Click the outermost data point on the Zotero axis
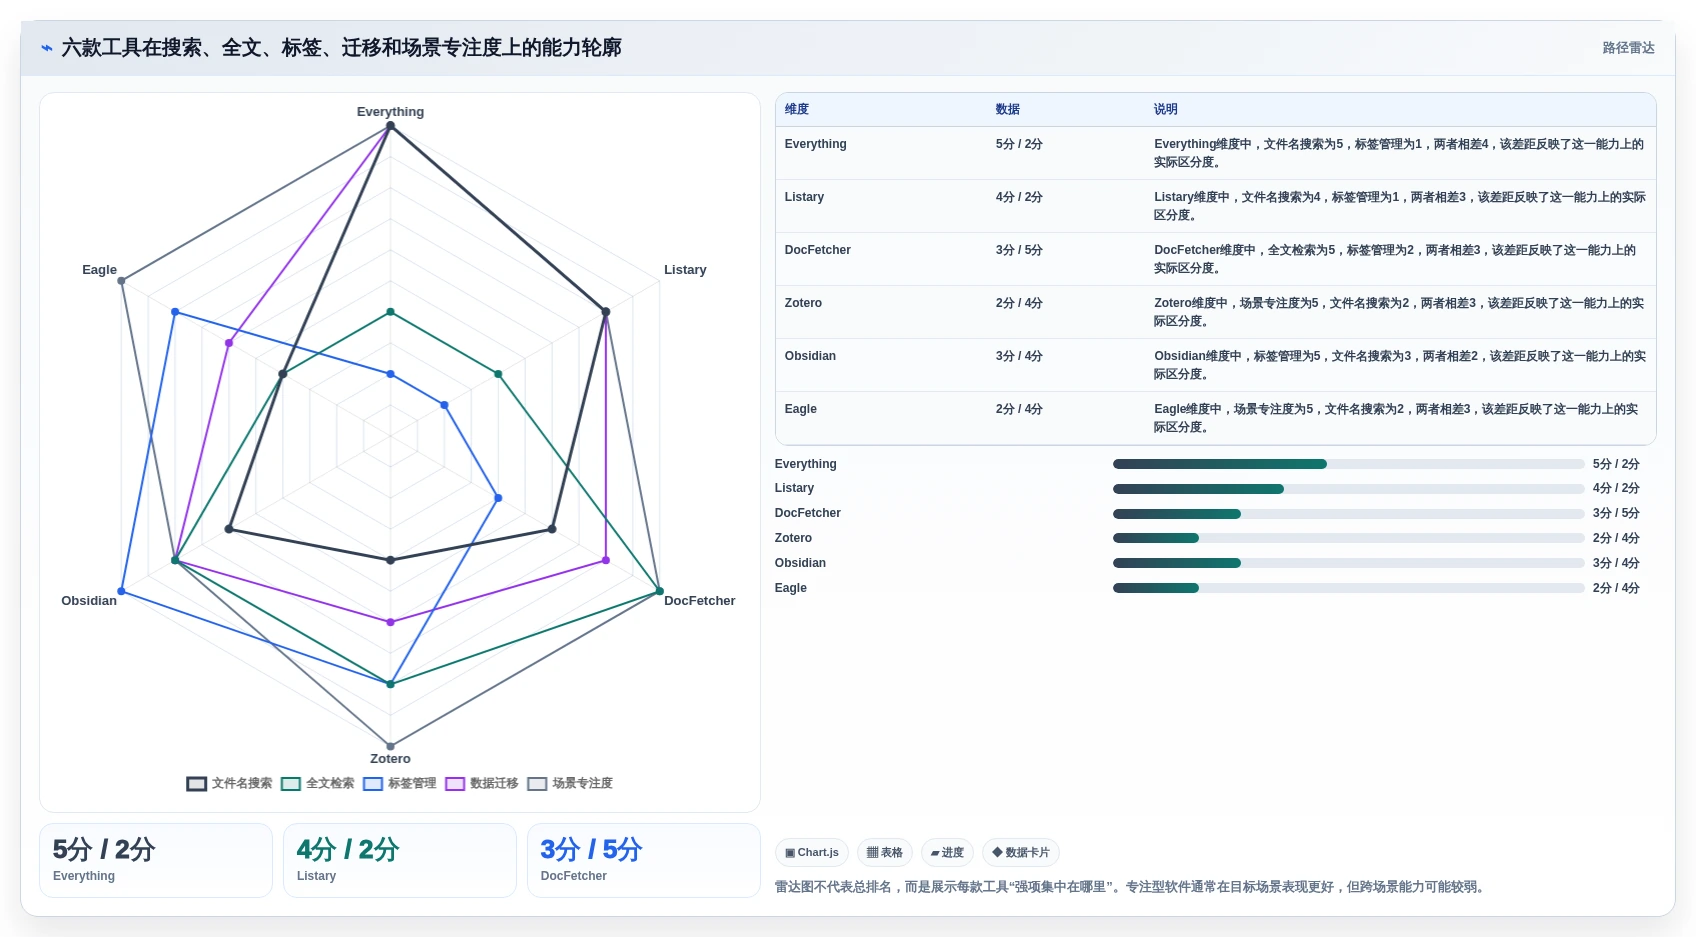 [390, 746]
